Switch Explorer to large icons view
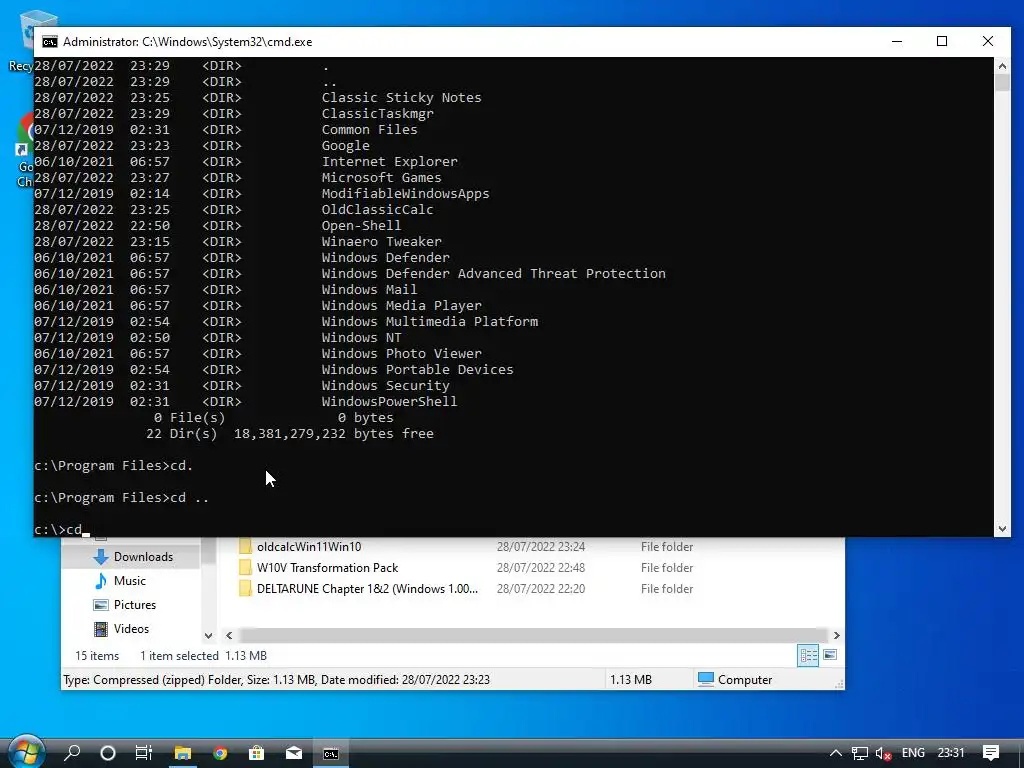 click(830, 655)
